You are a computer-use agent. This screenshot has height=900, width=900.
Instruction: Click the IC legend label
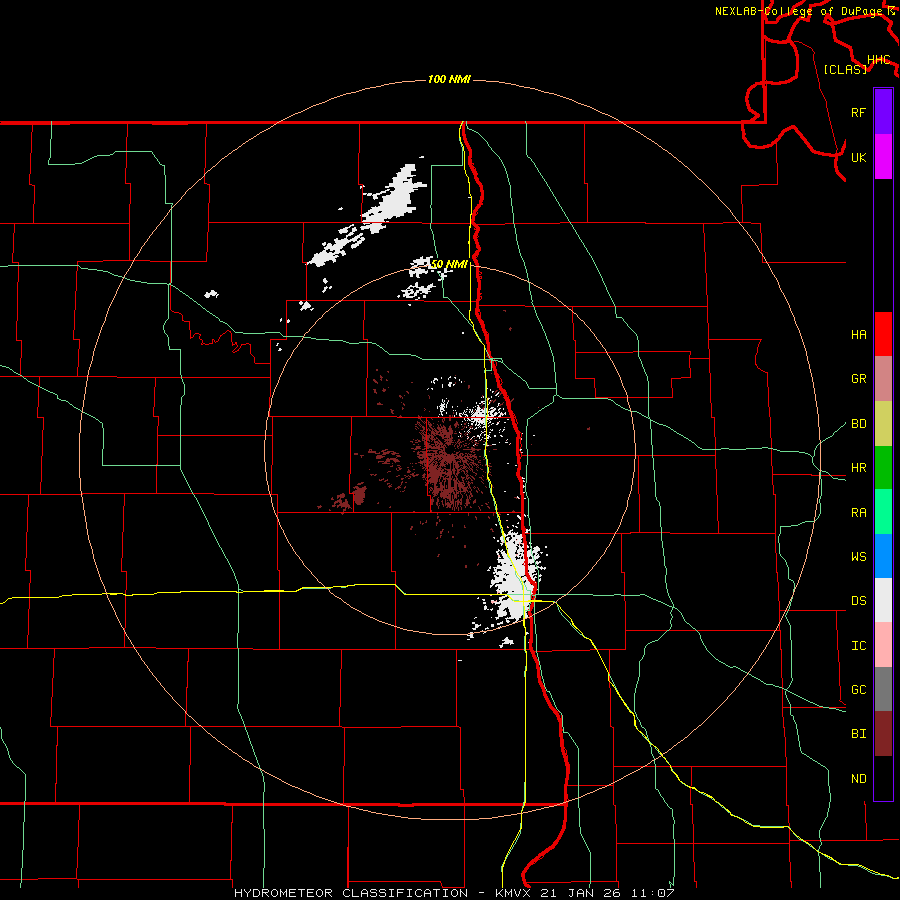click(858, 646)
